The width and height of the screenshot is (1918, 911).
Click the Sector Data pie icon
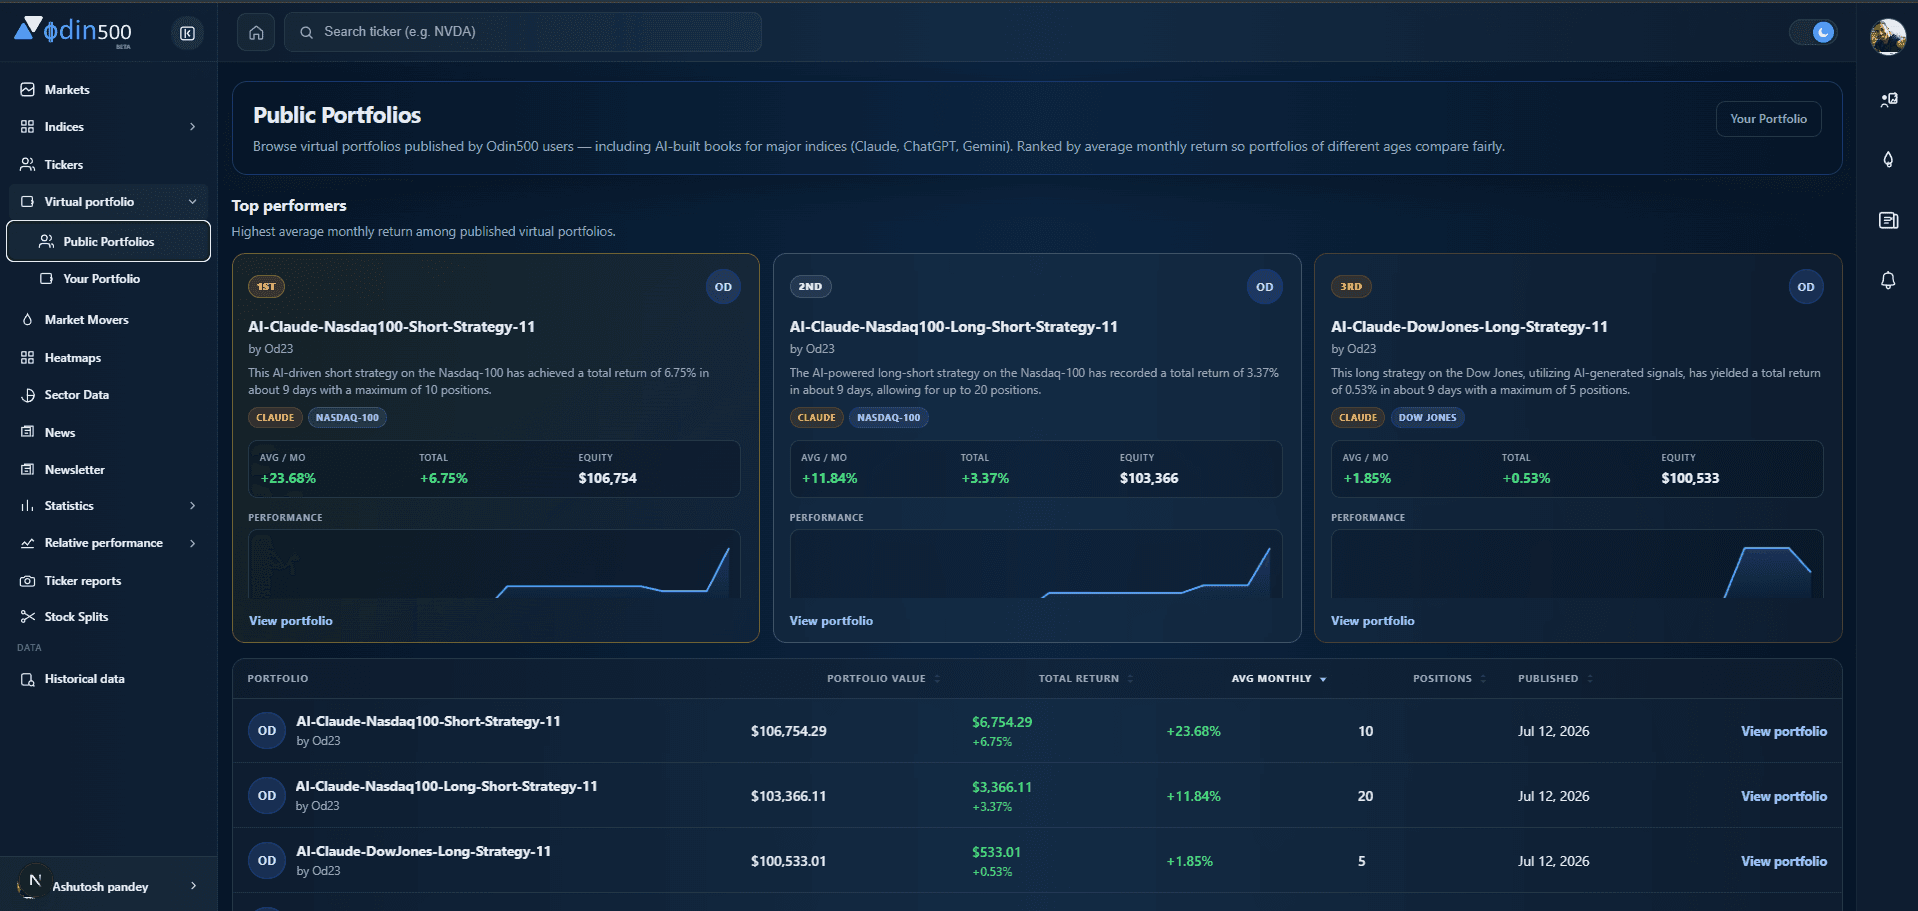[27, 395]
